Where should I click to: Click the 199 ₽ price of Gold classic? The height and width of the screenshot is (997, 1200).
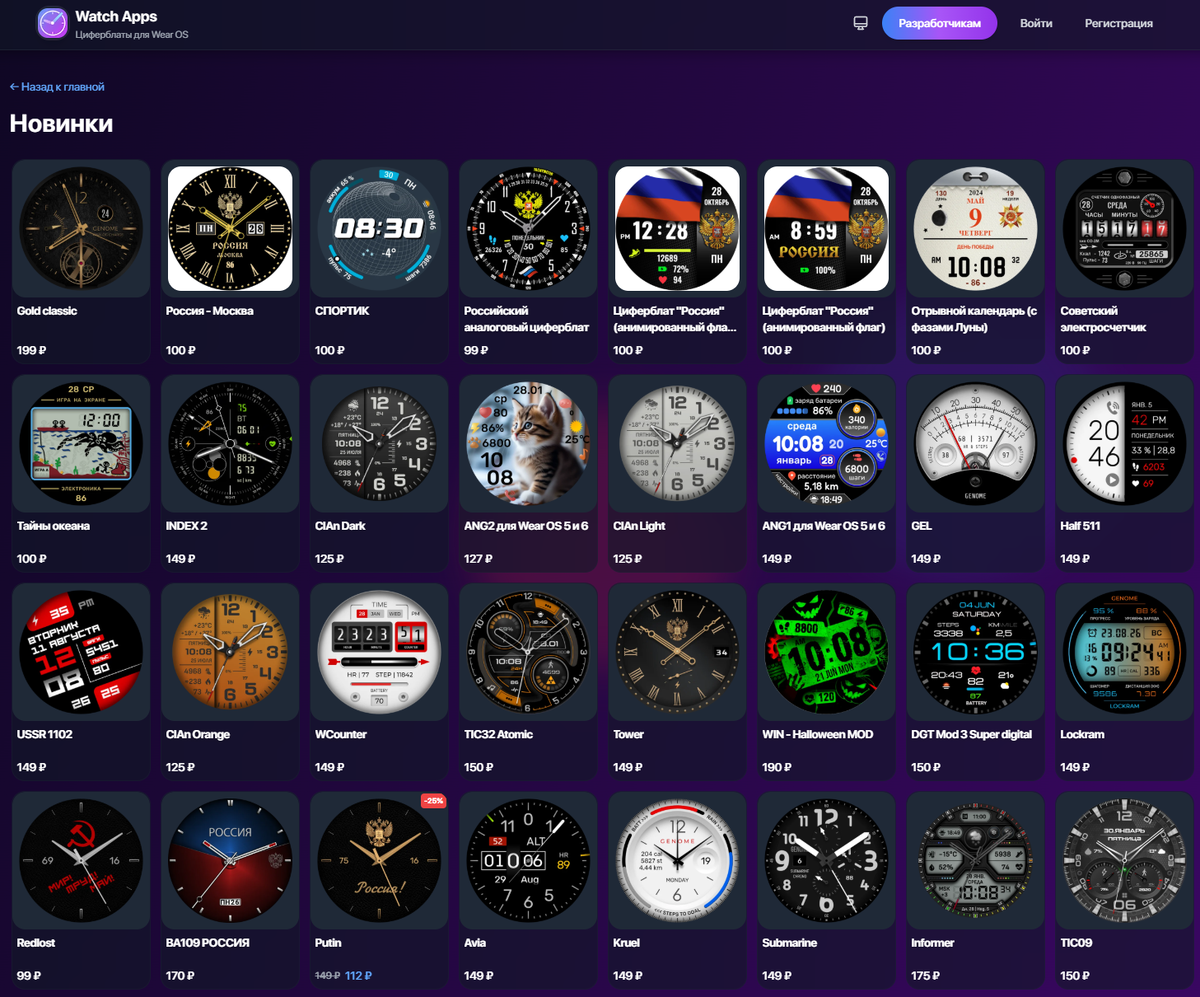pos(32,351)
